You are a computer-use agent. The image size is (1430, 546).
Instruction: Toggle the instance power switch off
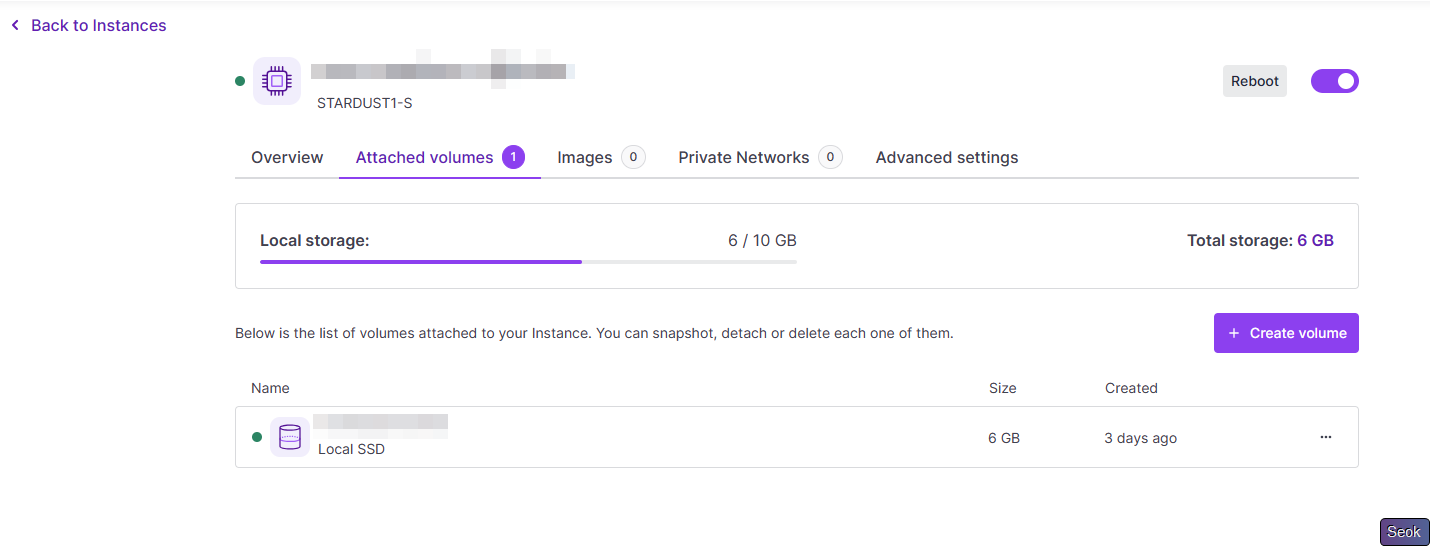(1334, 81)
